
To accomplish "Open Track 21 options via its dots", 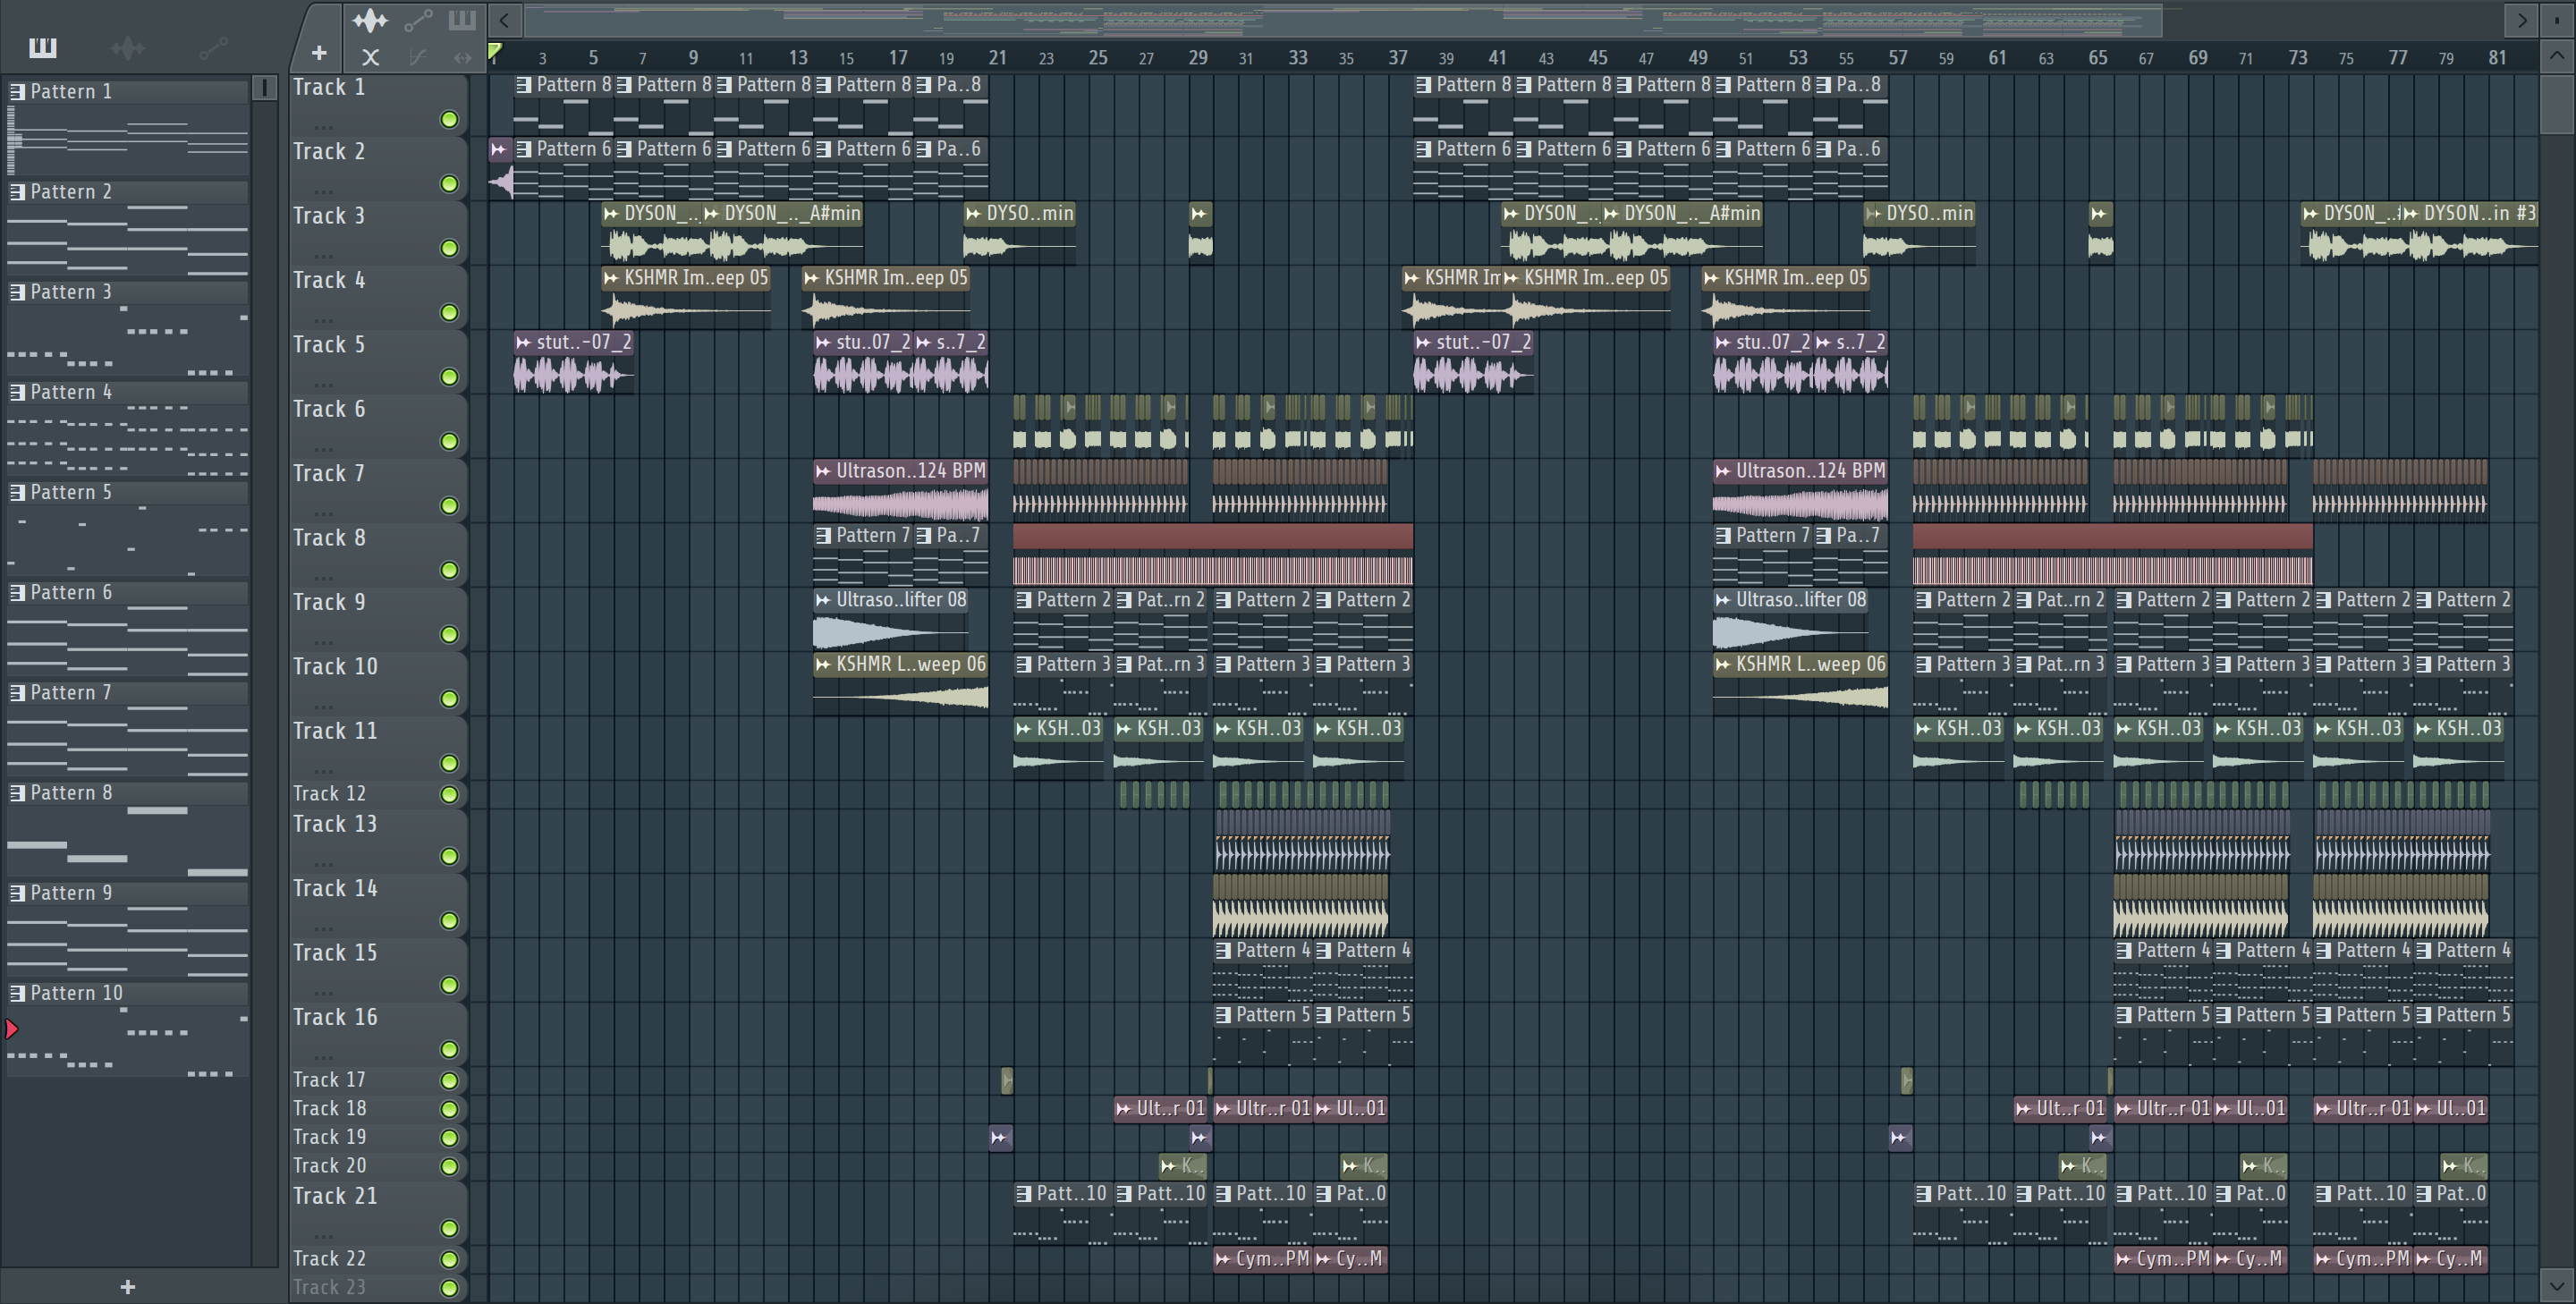I will [x=323, y=1235].
